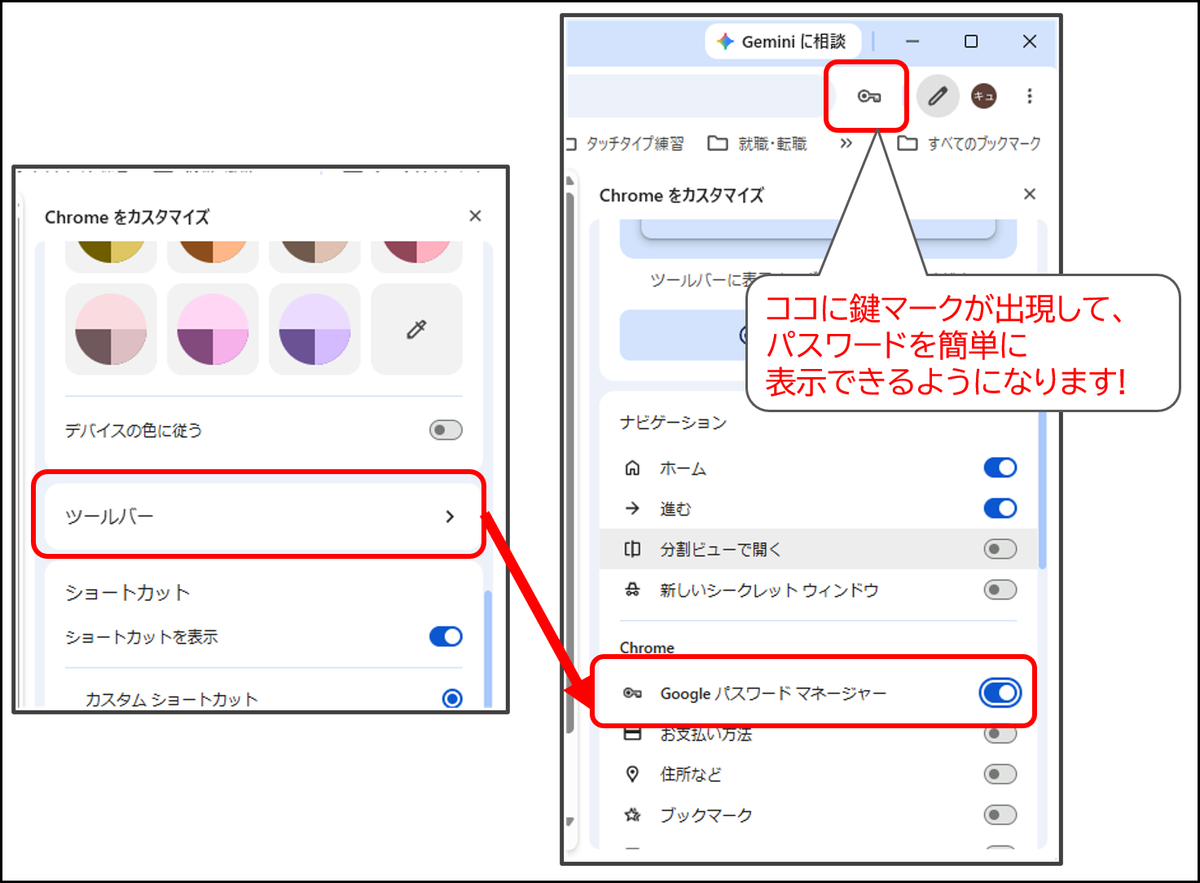This screenshot has height=883, width=1200.
Task: Toggle the 進む navigation switch
Action: point(1000,509)
